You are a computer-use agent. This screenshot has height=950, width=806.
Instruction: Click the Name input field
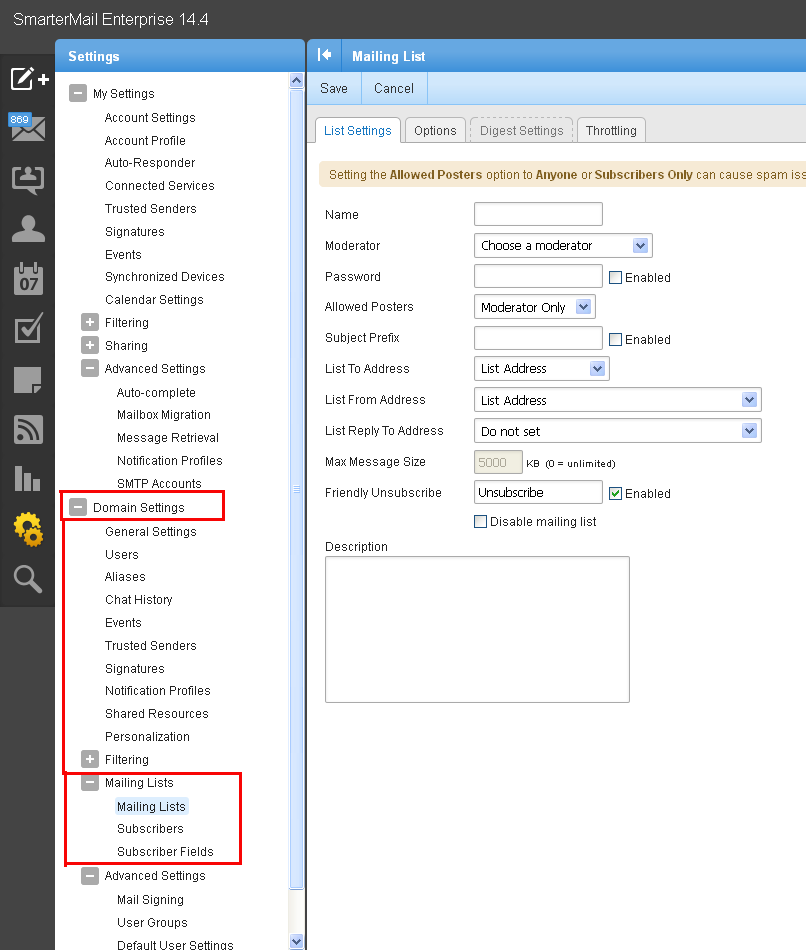coord(538,214)
